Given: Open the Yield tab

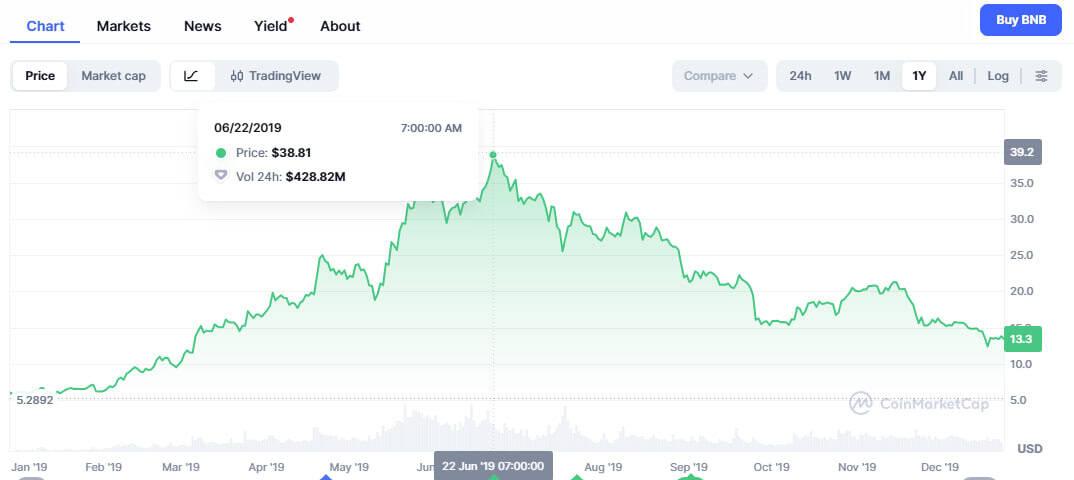Looking at the screenshot, I should [x=270, y=26].
